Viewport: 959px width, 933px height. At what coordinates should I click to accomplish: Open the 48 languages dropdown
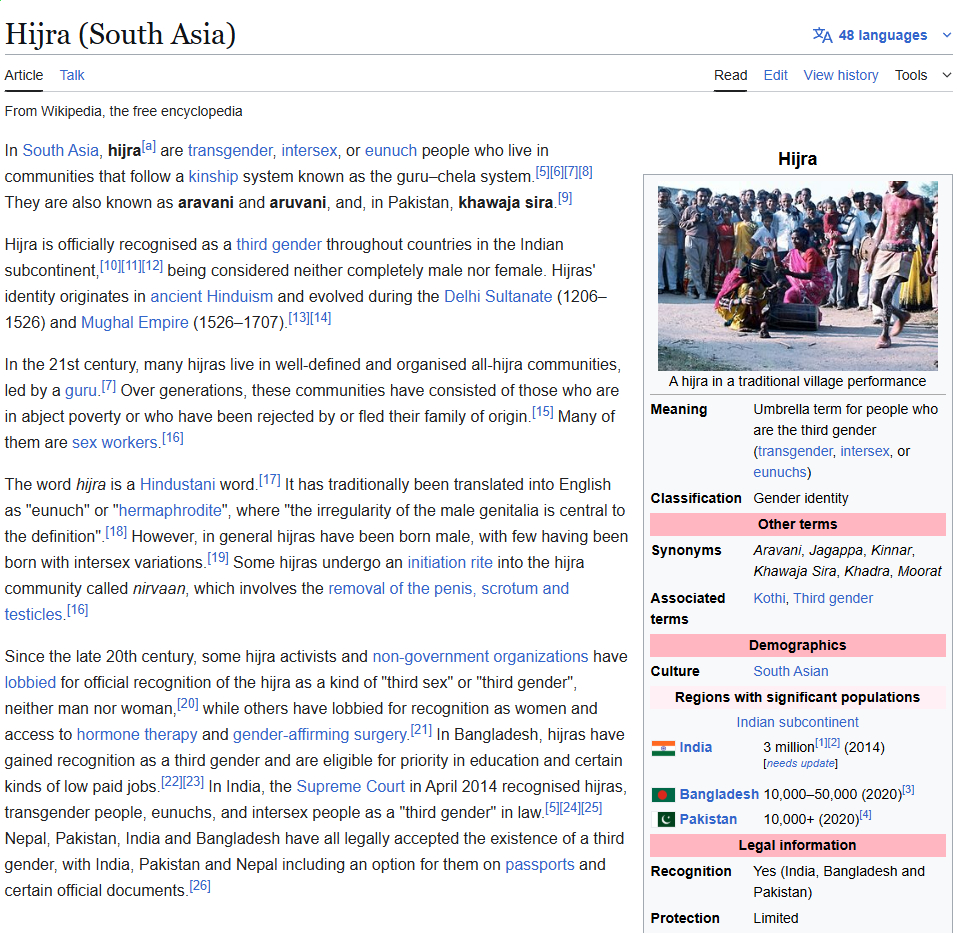click(x=883, y=35)
